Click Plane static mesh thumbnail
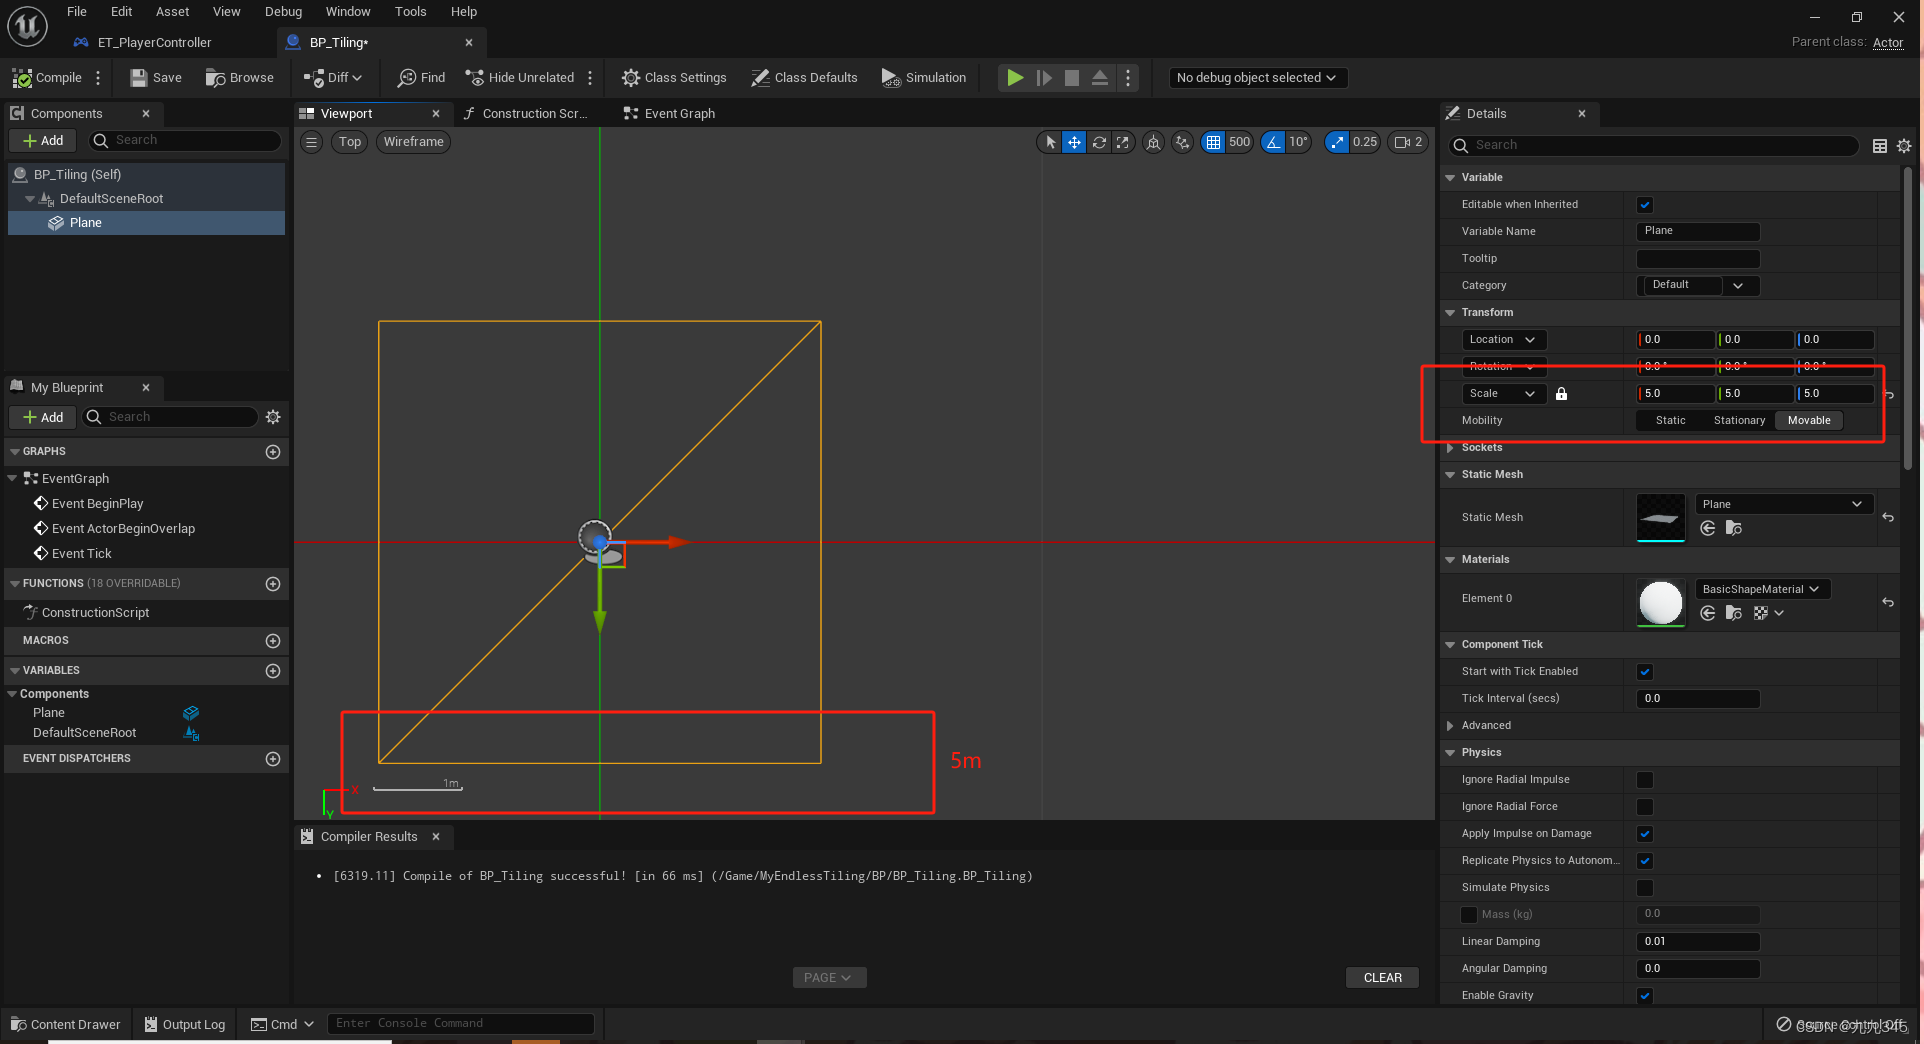Viewport: 1924px width, 1044px height. tap(1661, 518)
